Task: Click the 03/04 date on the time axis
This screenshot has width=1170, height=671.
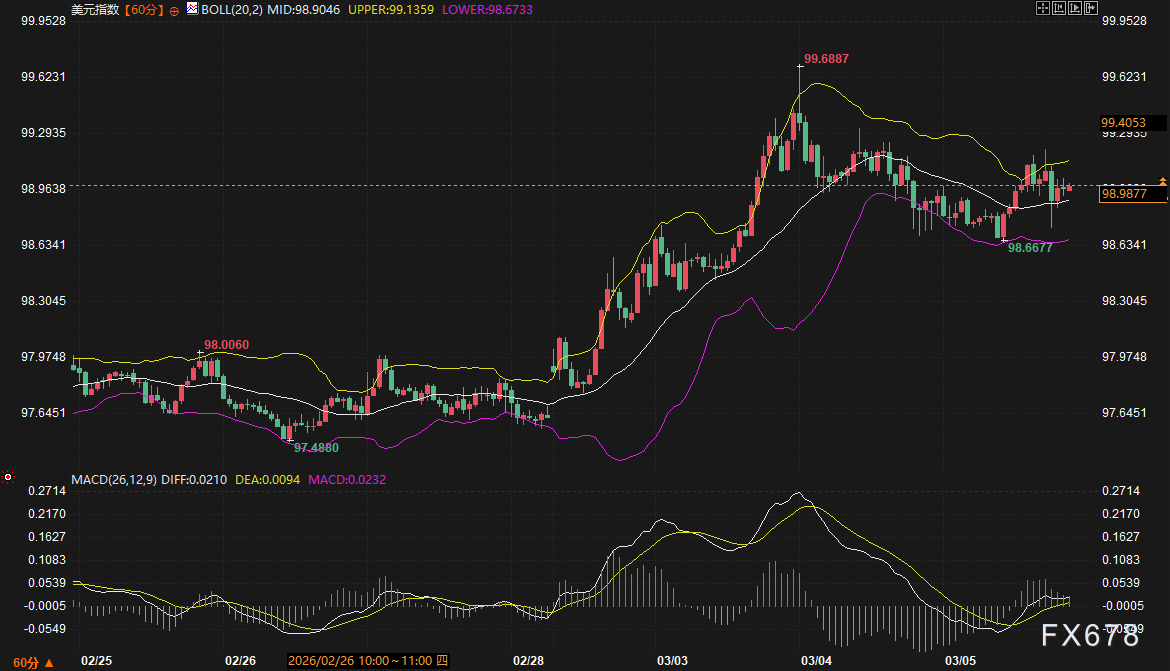Action: click(x=816, y=661)
